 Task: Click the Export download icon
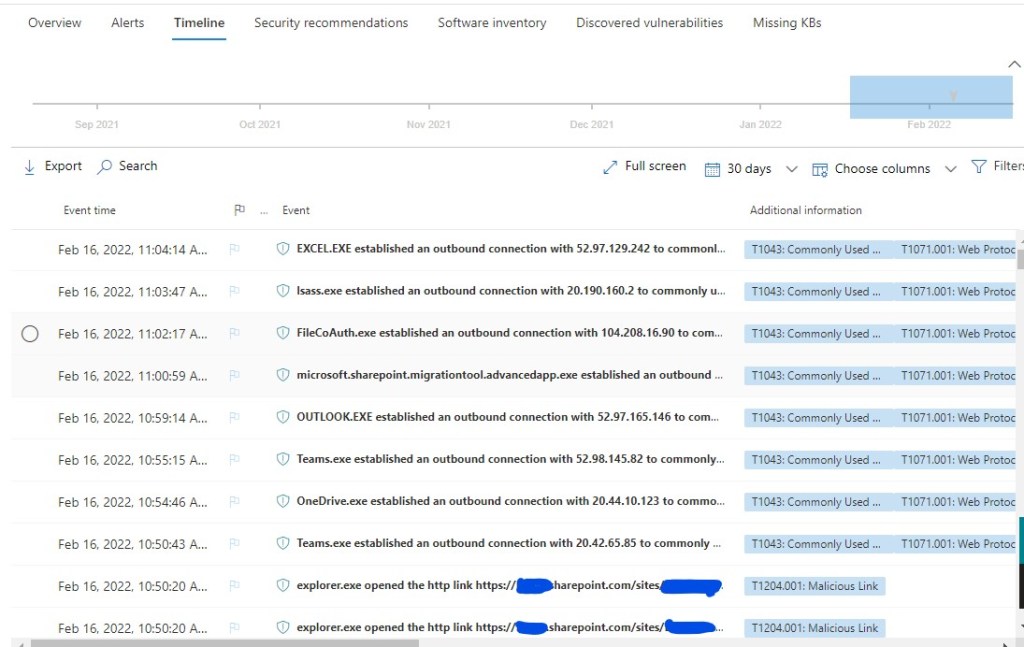pyautogui.click(x=29, y=167)
